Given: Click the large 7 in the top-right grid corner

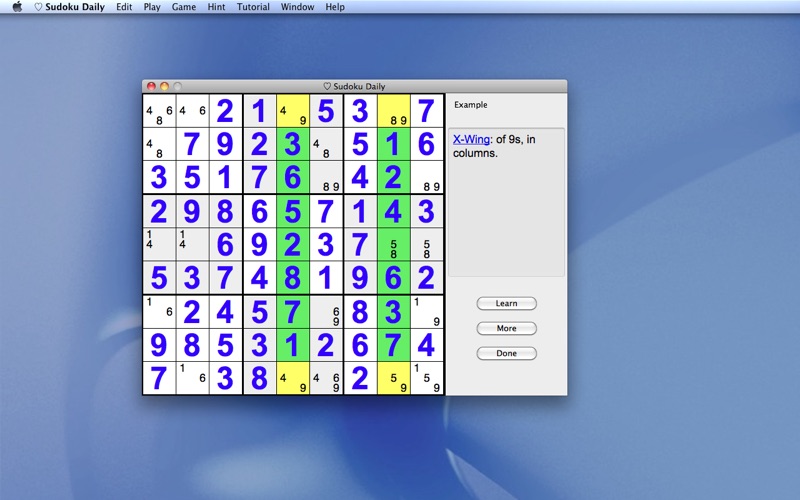Looking at the screenshot, I should click(427, 111).
